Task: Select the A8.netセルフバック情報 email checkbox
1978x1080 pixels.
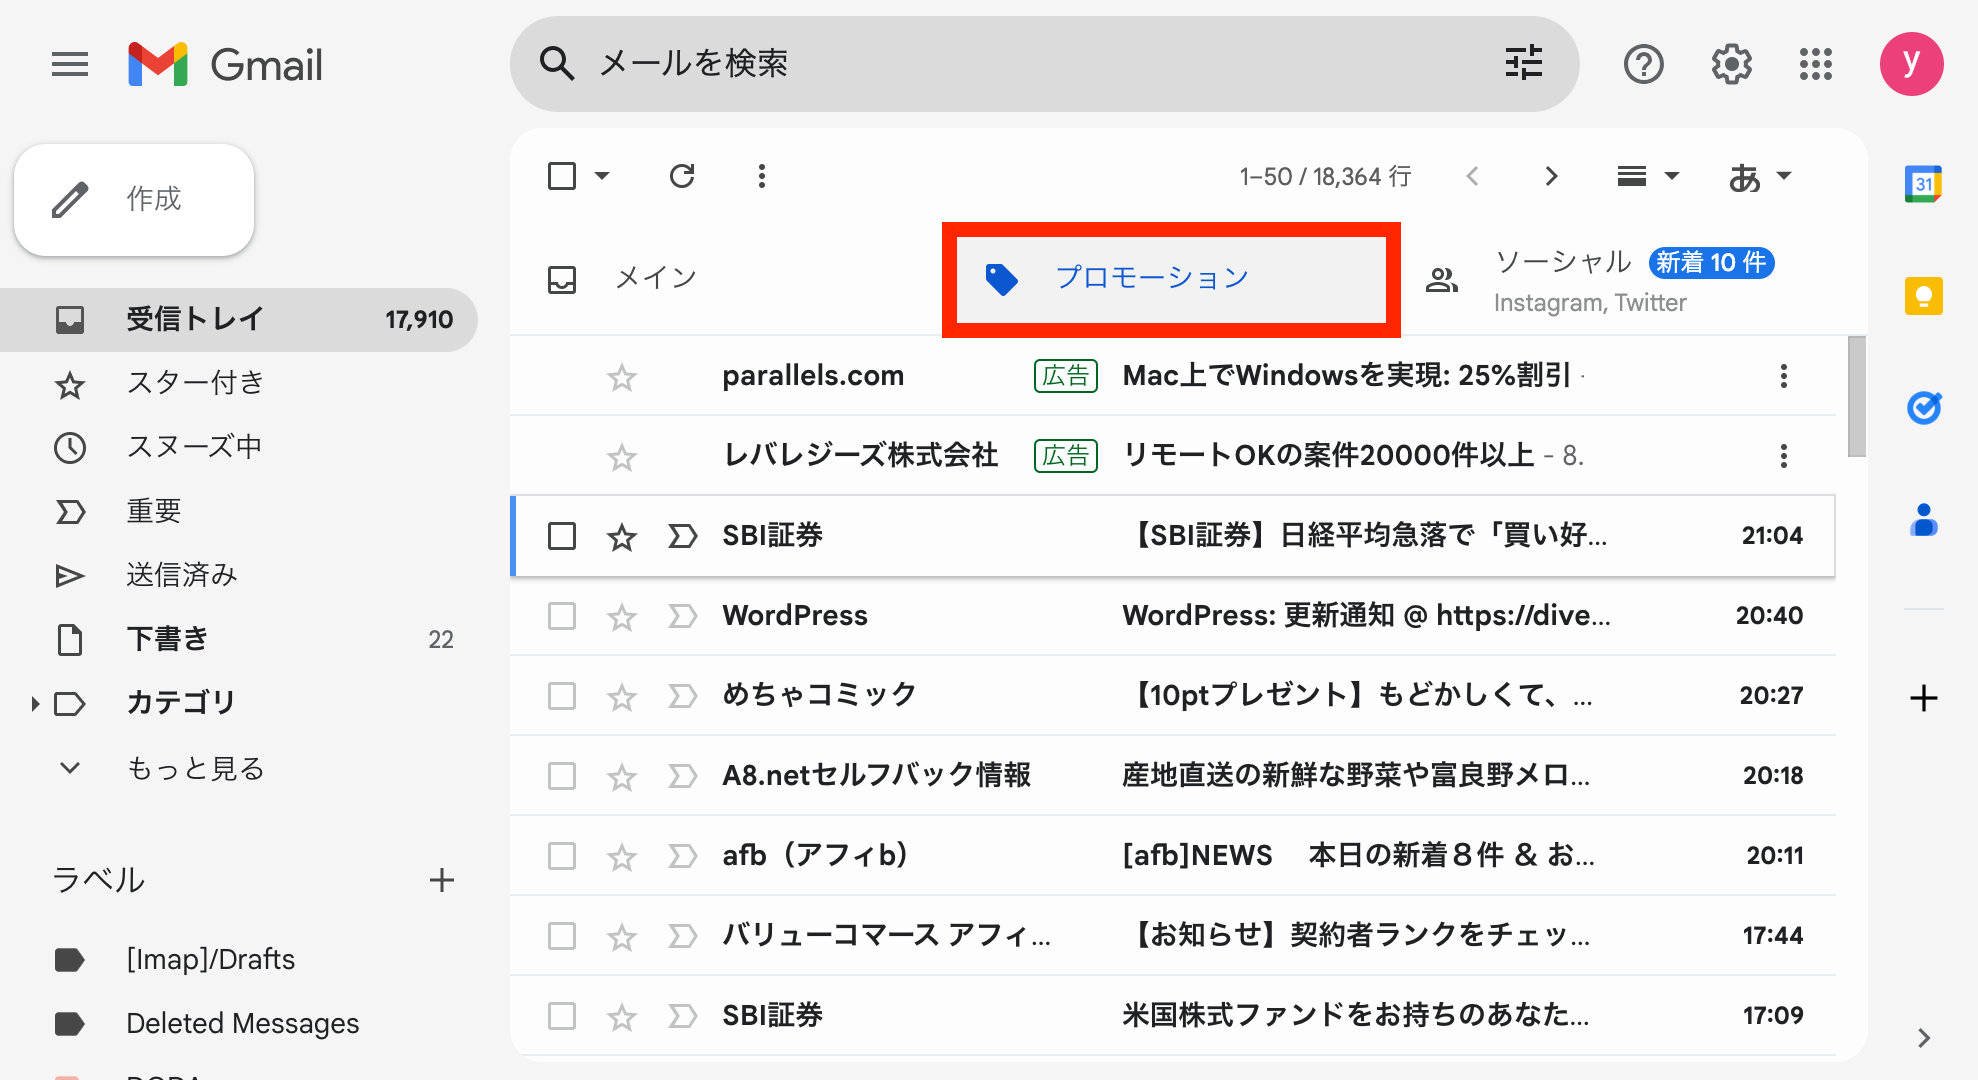Action: point(562,776)
